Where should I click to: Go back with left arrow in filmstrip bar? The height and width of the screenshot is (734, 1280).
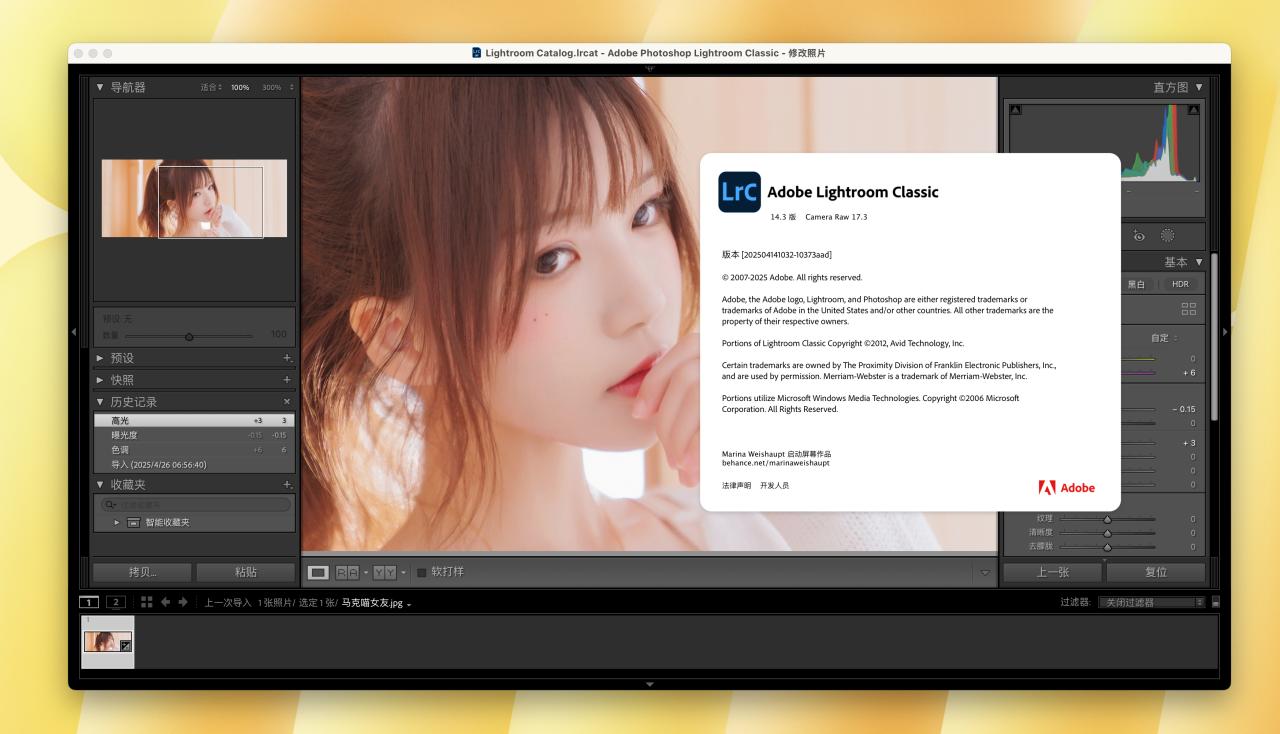[165, 602]
